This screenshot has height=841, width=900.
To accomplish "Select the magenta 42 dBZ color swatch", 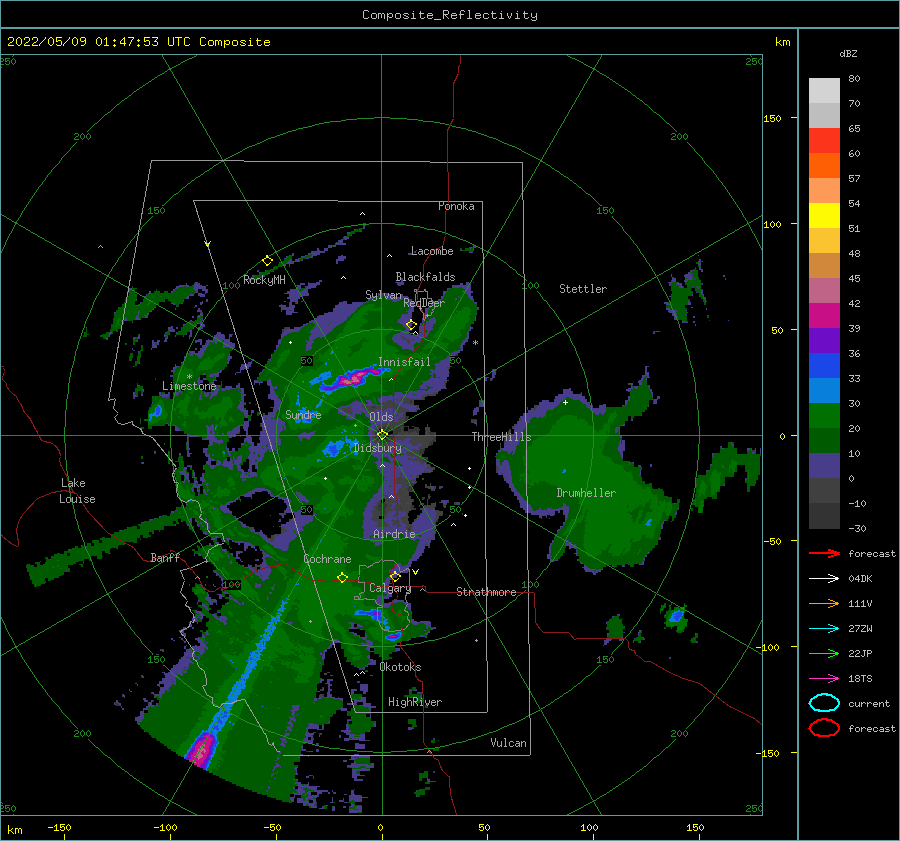I will [824, 315].
